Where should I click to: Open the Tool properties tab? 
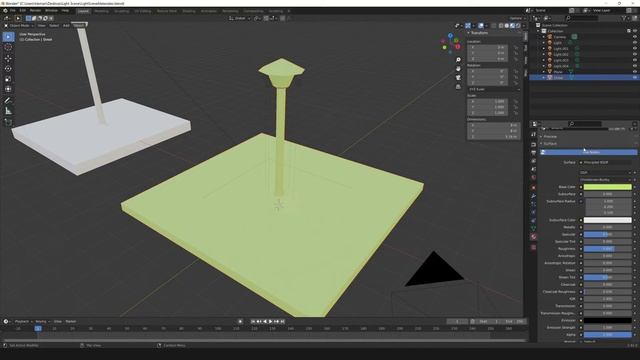click(533, 134)
